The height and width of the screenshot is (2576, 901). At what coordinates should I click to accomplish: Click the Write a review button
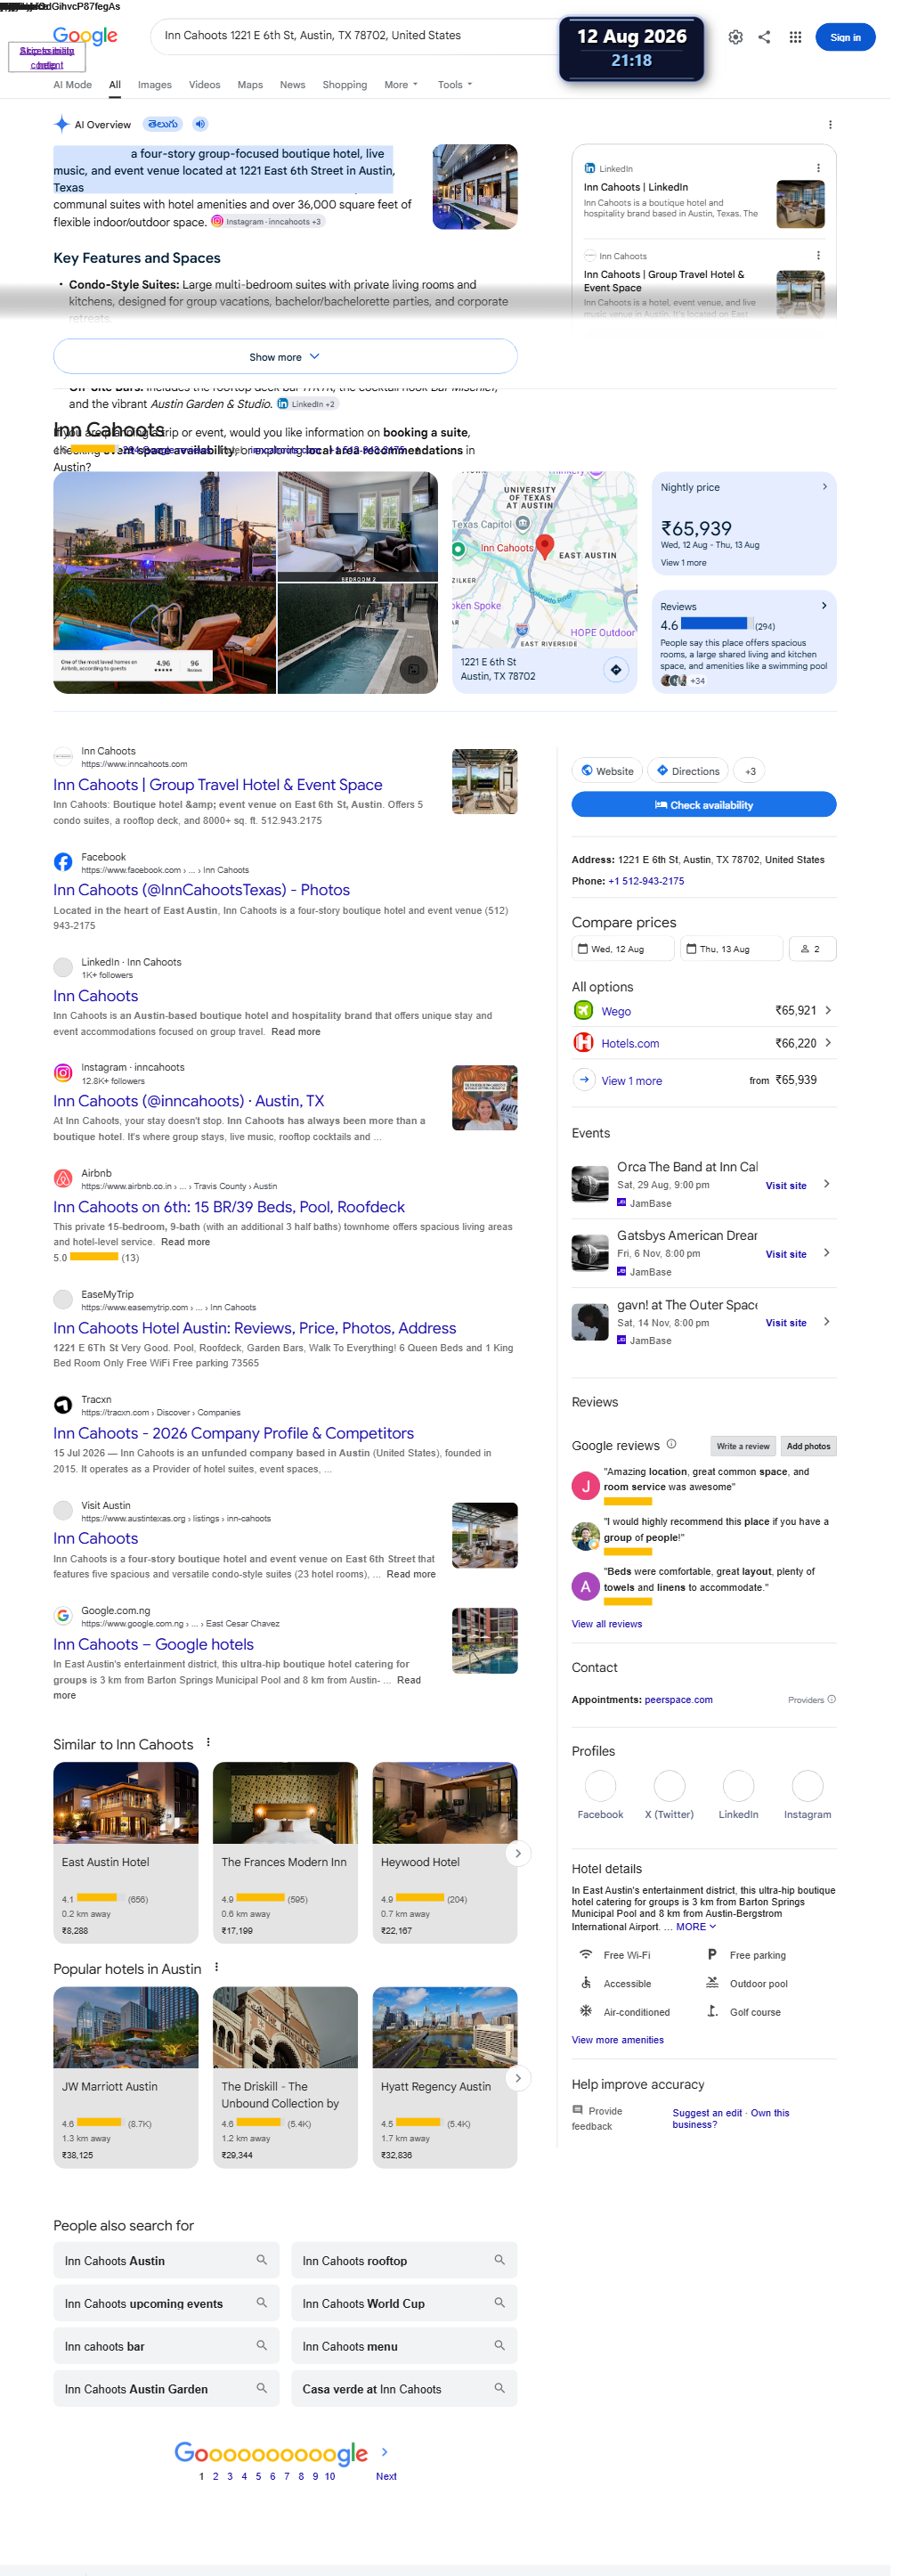pyautogui.click(x=742, y=1445)
